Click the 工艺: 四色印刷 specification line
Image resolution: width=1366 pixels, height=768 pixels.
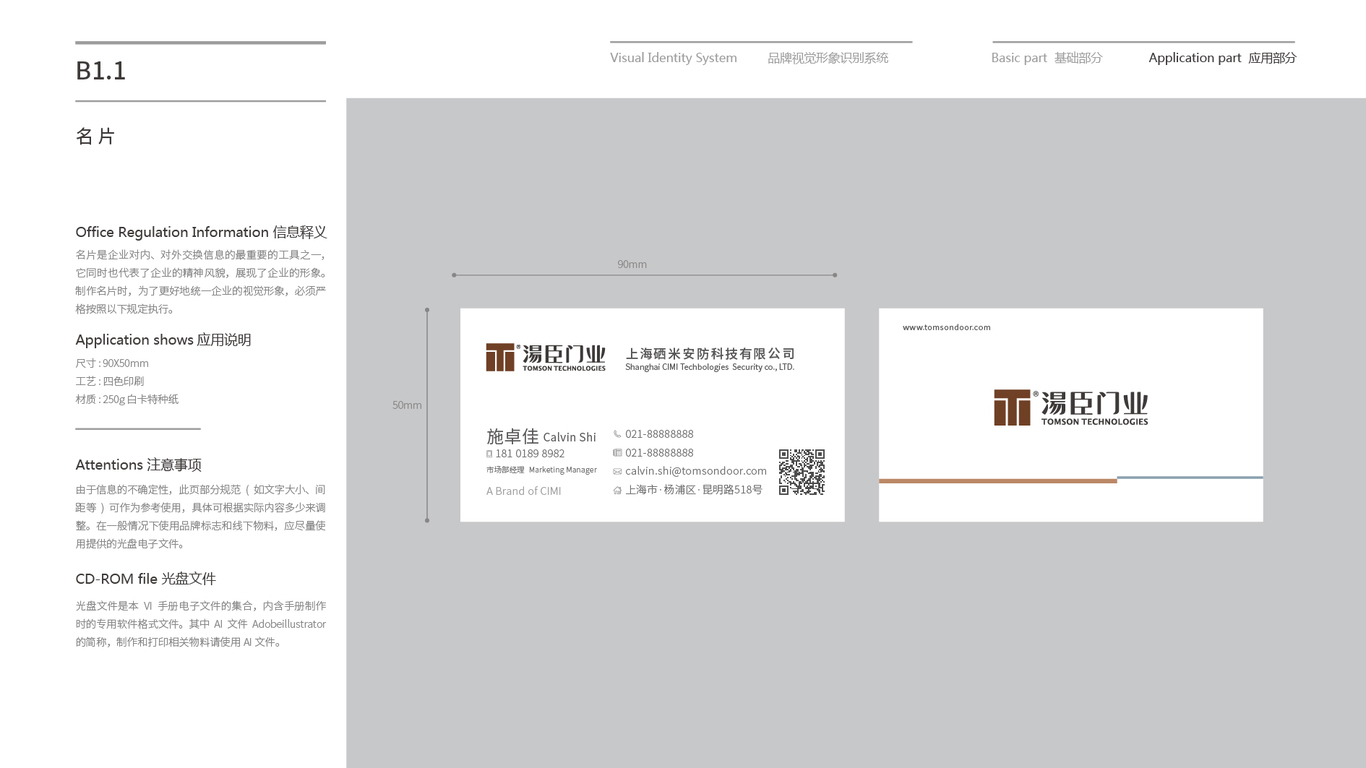pyautogui.click(x=110, y=381)
